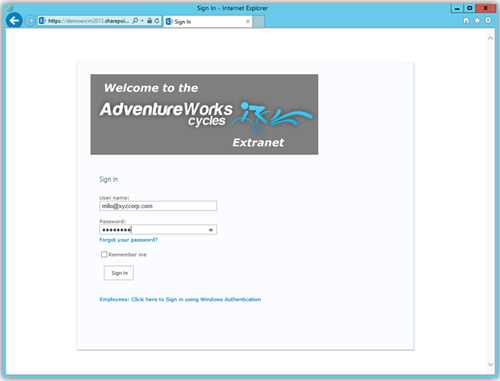Screen dimensions: 500x381
Task: Check the Remember me checkbox
Action: [104, 254]
